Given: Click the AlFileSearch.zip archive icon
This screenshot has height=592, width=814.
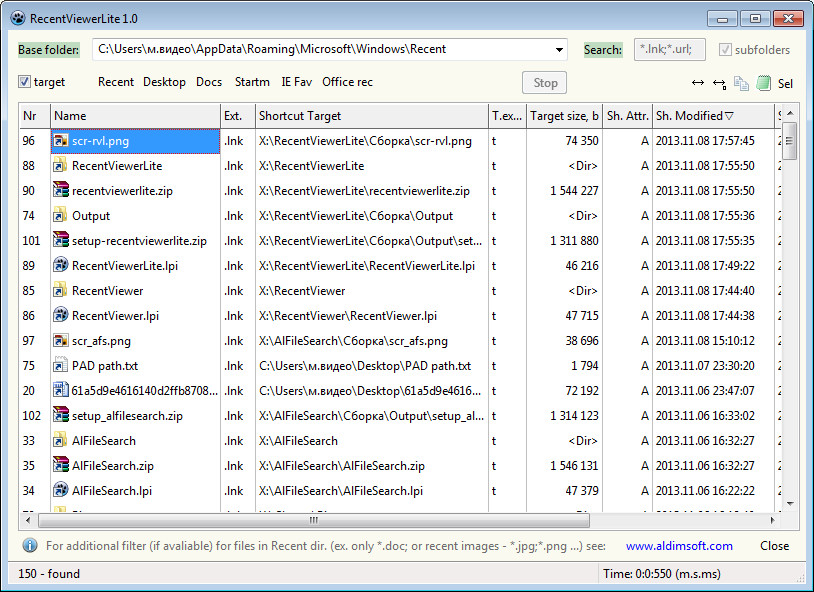Looking at the screenshot, I should click(61, 465).
